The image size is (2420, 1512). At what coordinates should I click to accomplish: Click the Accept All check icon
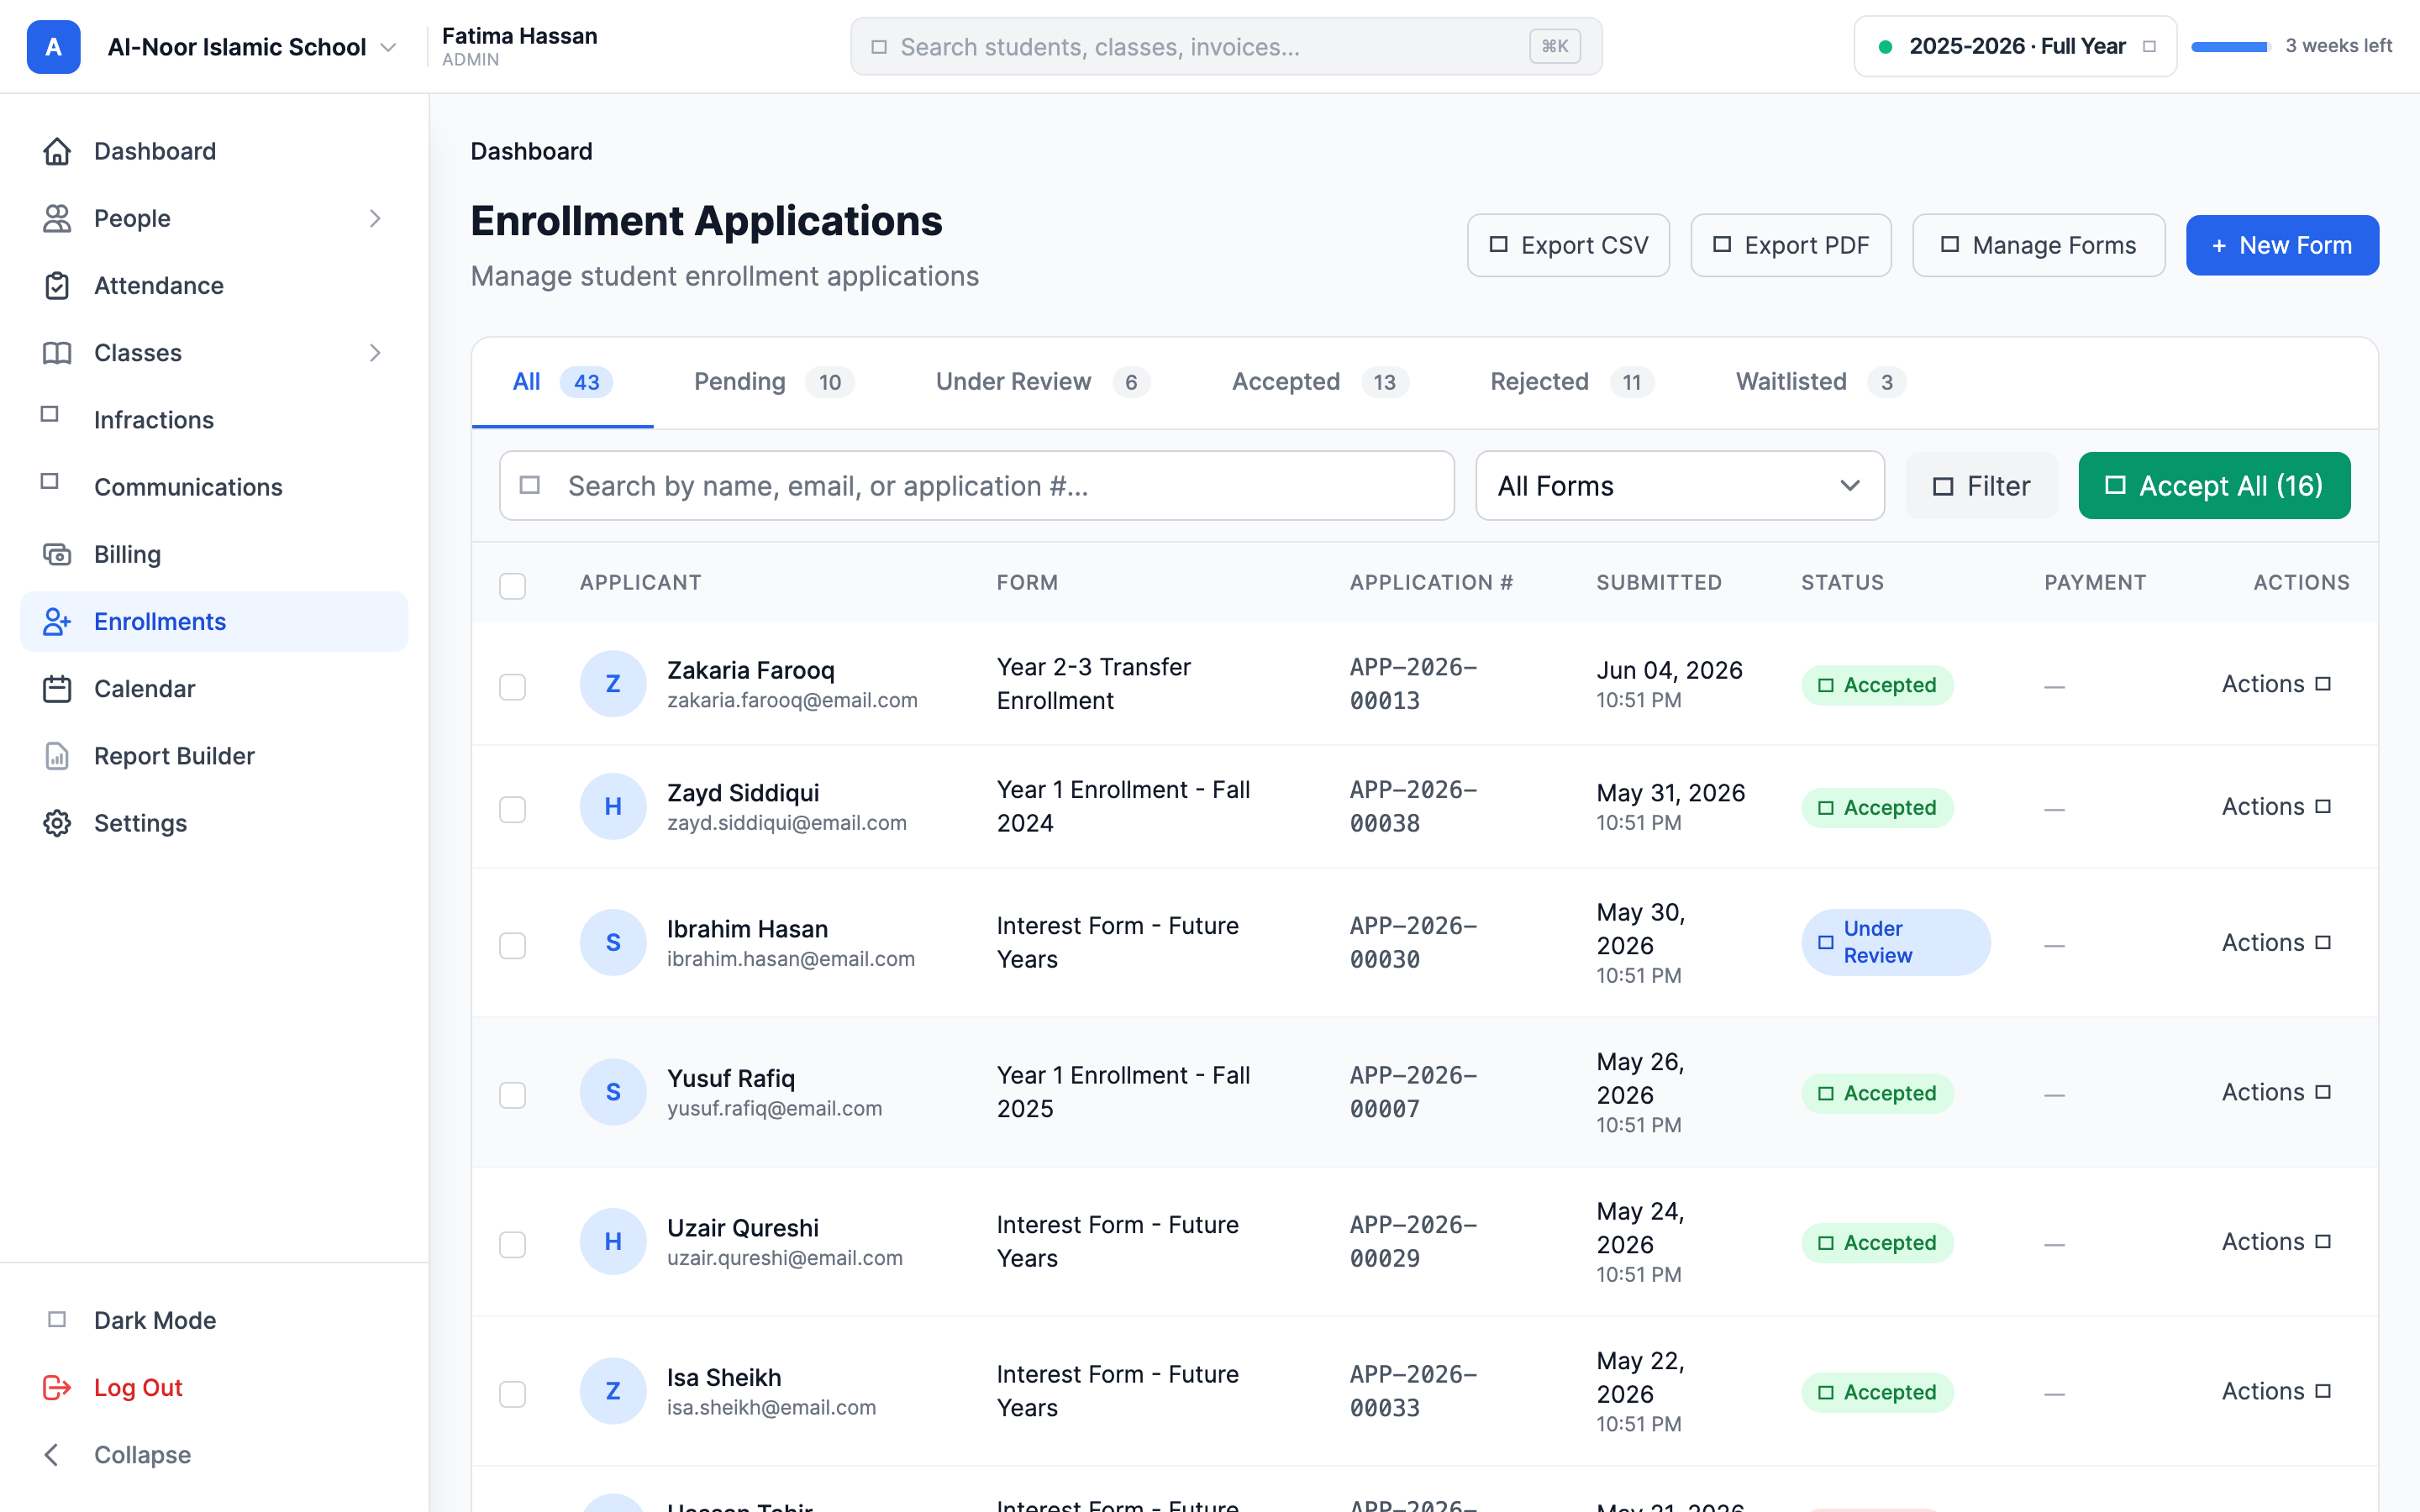(2115, 485)
